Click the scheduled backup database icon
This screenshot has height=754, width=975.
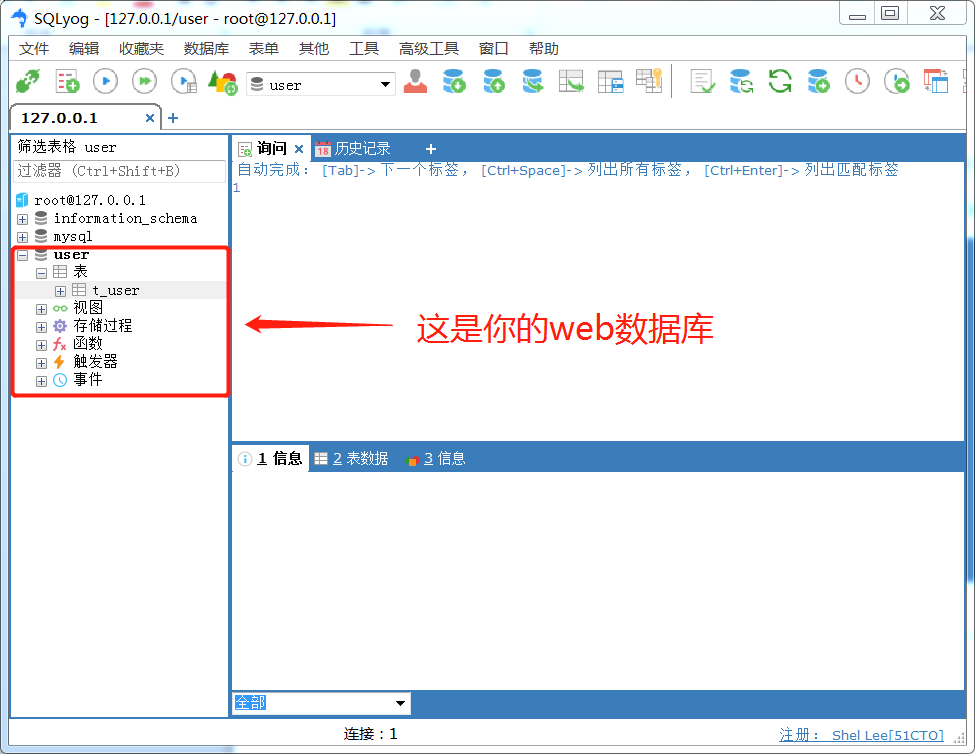[818, 81]
